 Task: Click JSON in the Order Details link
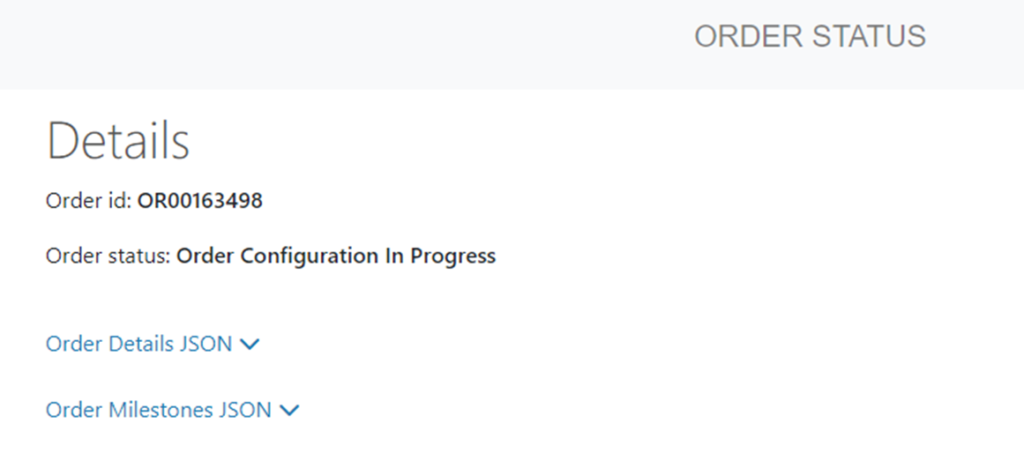pyautogui.click(x=206, y=344)
